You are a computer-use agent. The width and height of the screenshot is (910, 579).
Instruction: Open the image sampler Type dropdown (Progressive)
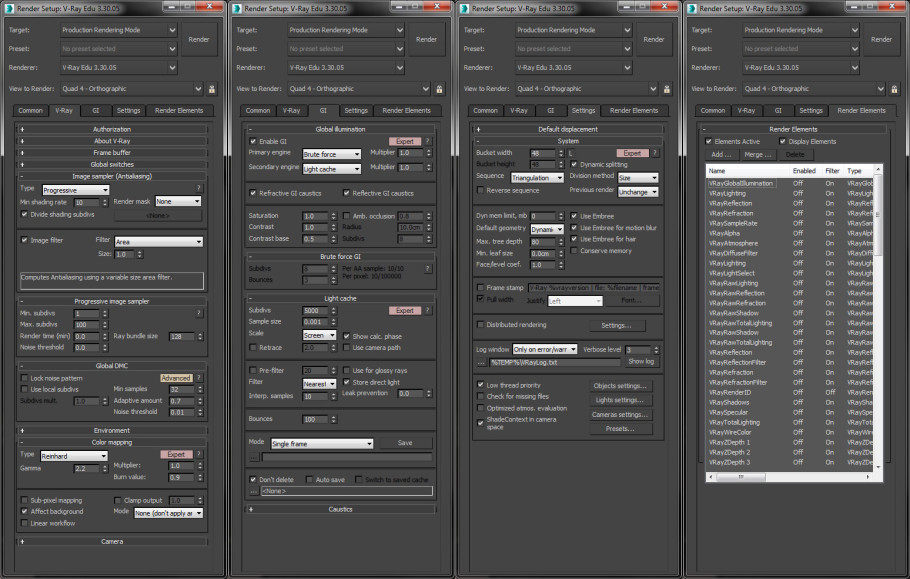point(75,190)
